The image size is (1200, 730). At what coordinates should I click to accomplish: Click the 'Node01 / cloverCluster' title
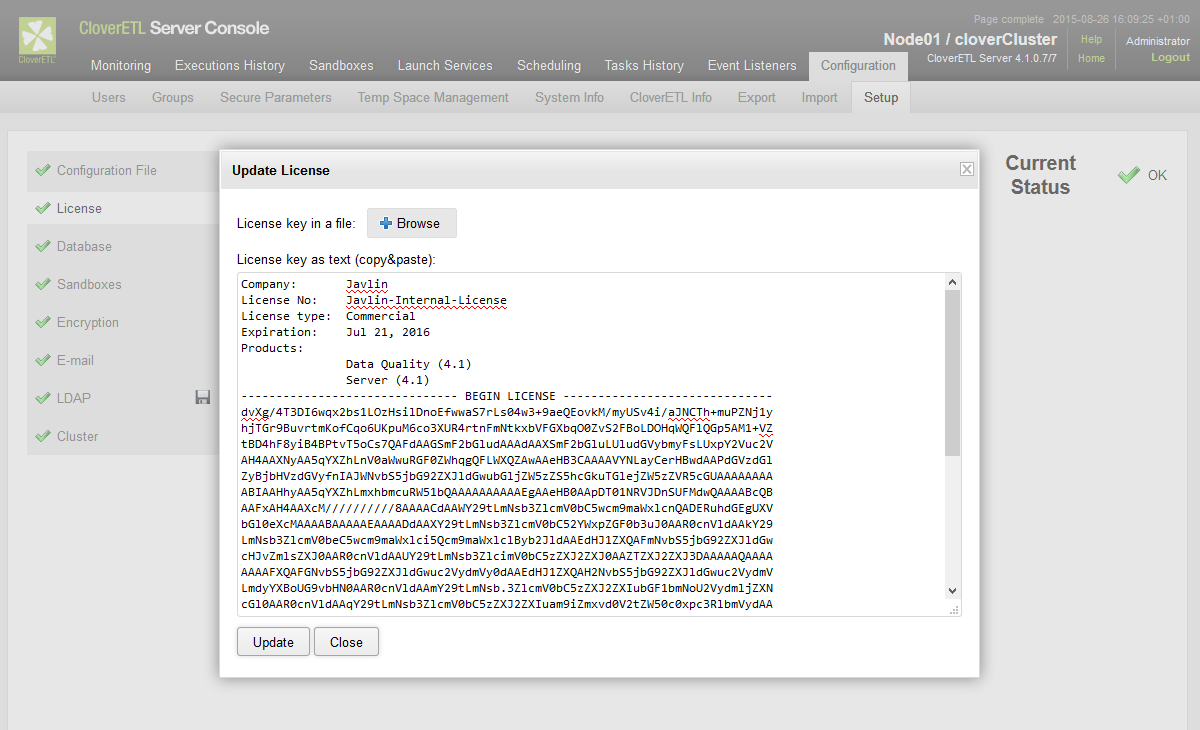[970, 40]
